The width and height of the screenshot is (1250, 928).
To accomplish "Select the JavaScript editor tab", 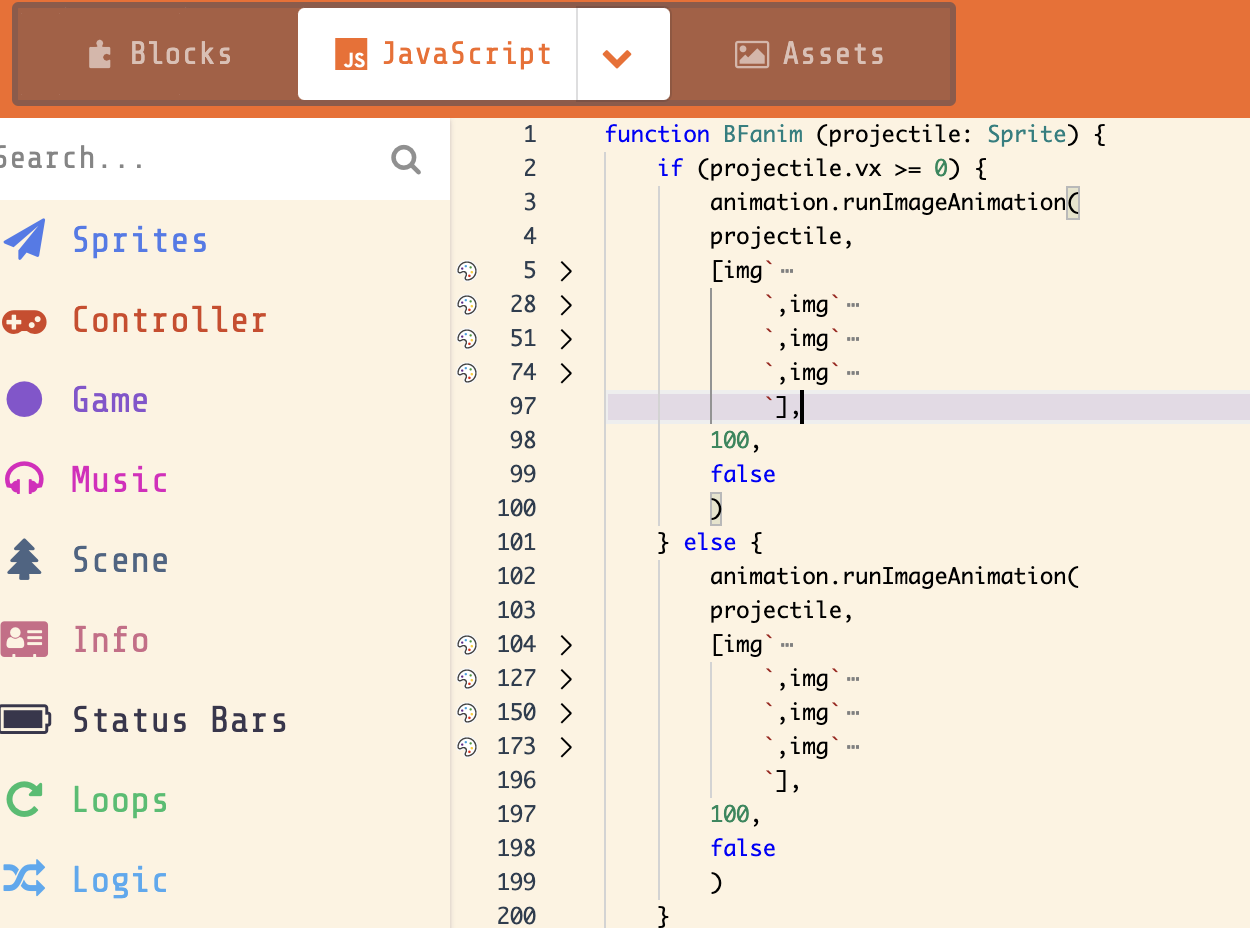I will coord(437,54).
